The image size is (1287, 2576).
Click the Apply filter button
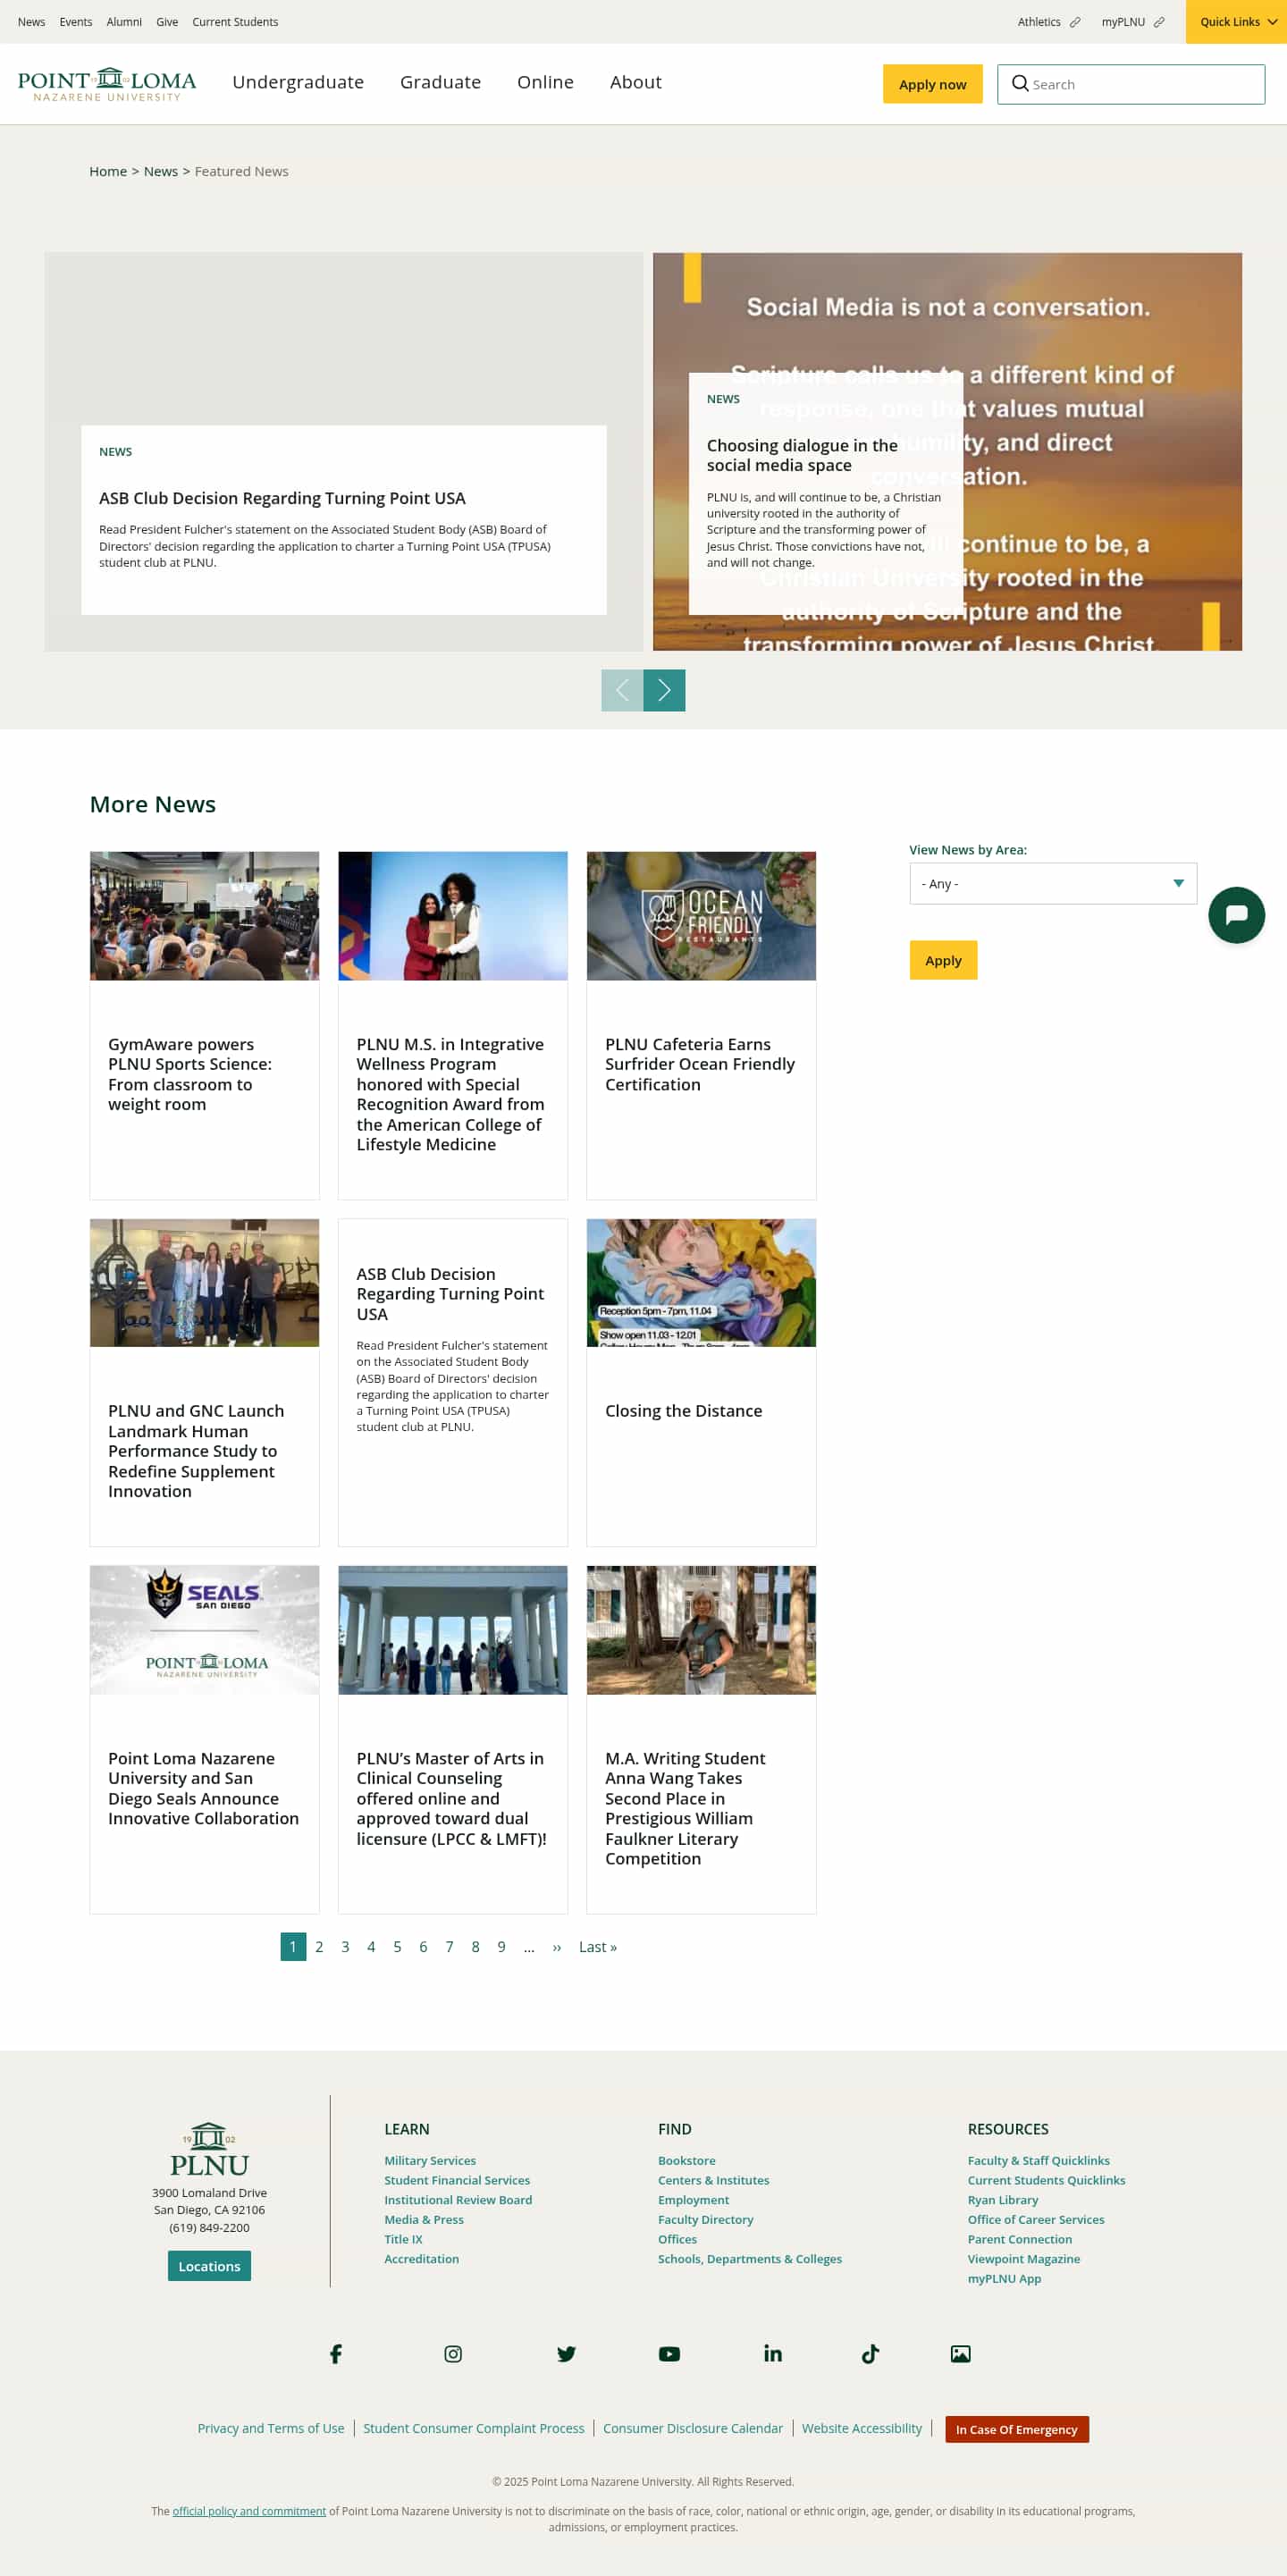coord(943,960)
